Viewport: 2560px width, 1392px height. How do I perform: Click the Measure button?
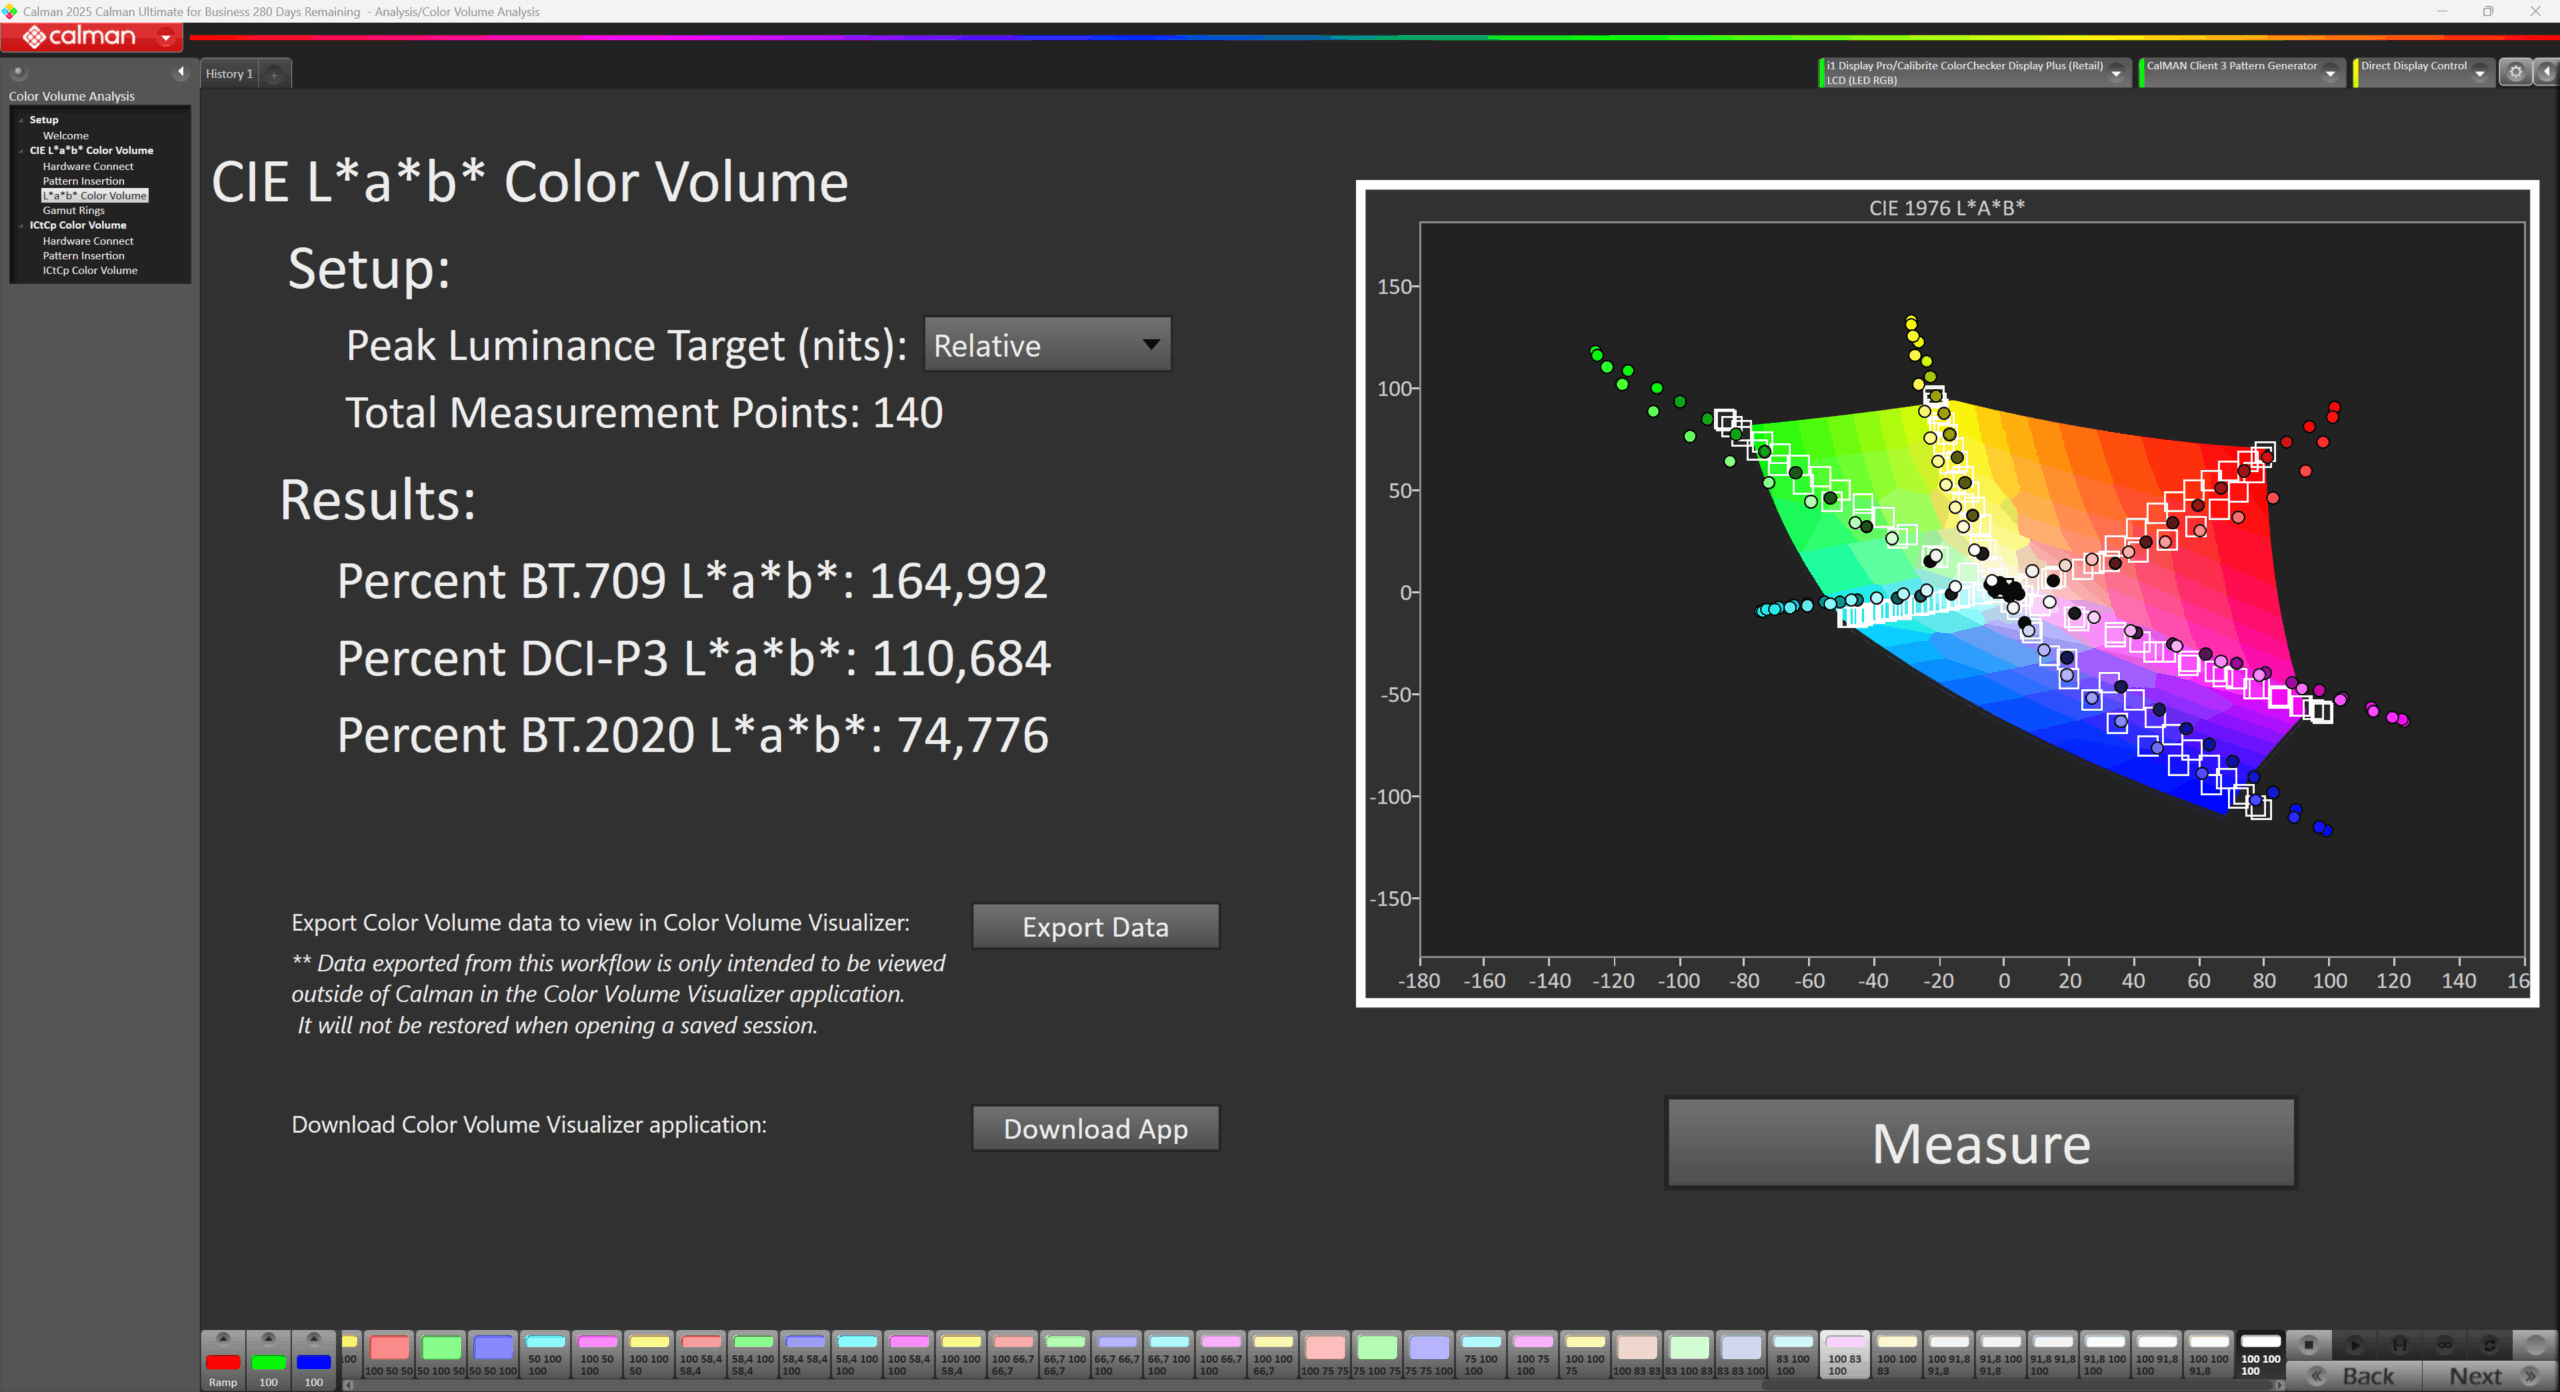coord(1979,1143)
